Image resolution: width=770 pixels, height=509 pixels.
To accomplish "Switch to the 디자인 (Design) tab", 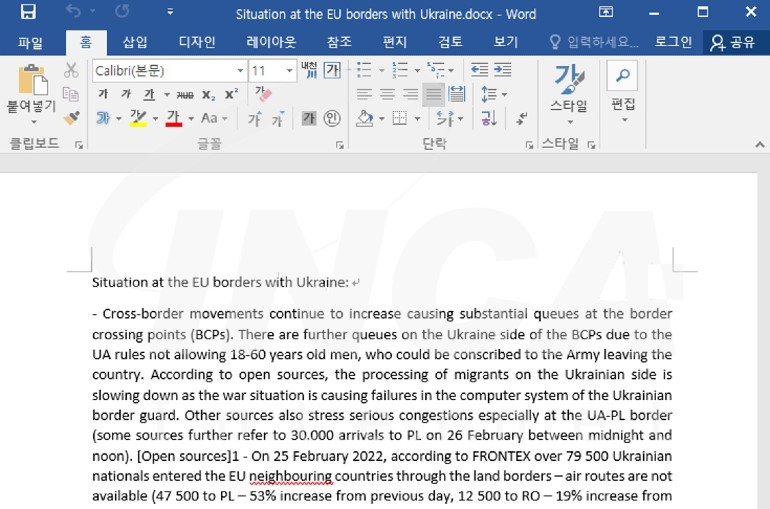I will (x=196, y=42).
